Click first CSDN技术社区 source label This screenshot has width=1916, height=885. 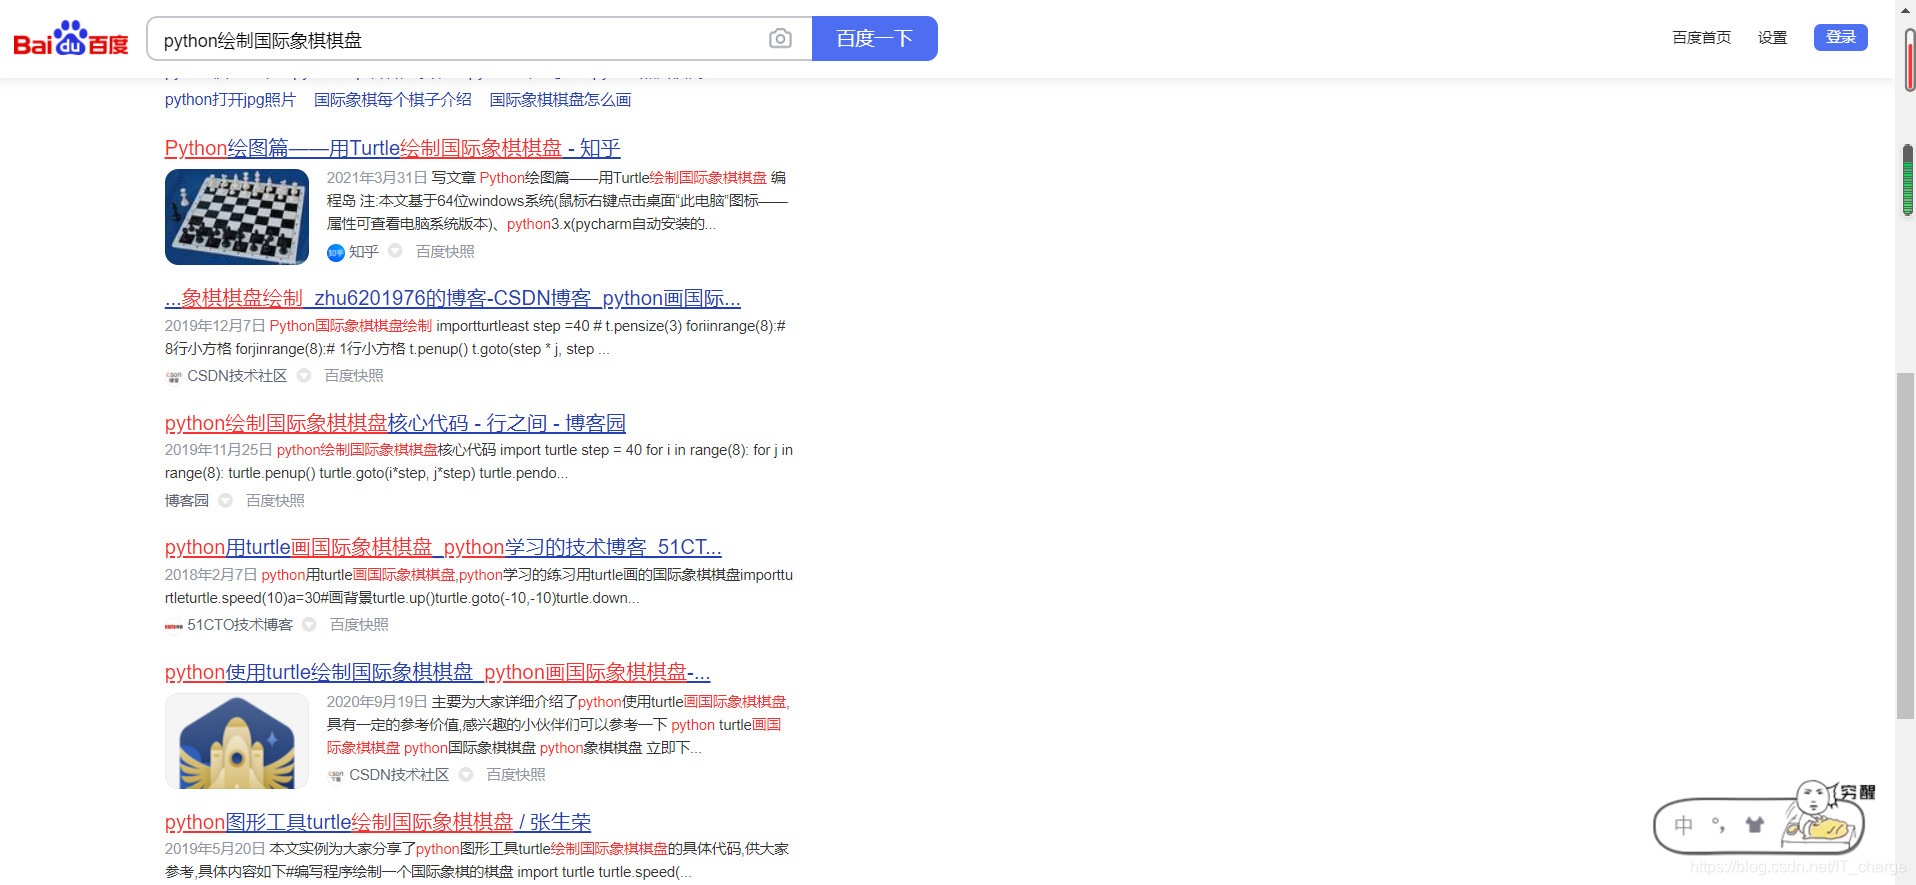(x=237, y=376)
